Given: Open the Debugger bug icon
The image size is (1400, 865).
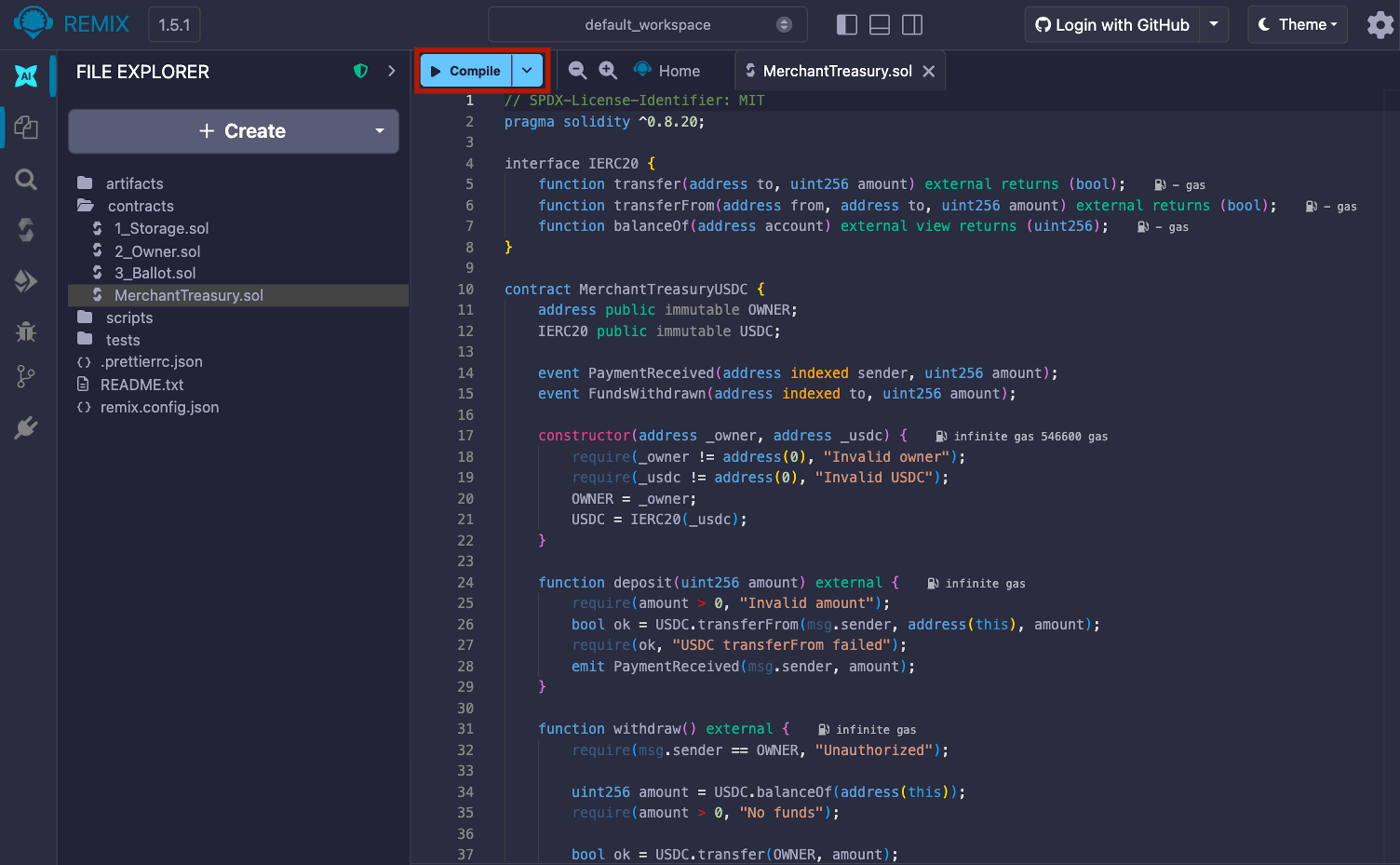Looking at the screenshot, I should click(26, 329).
